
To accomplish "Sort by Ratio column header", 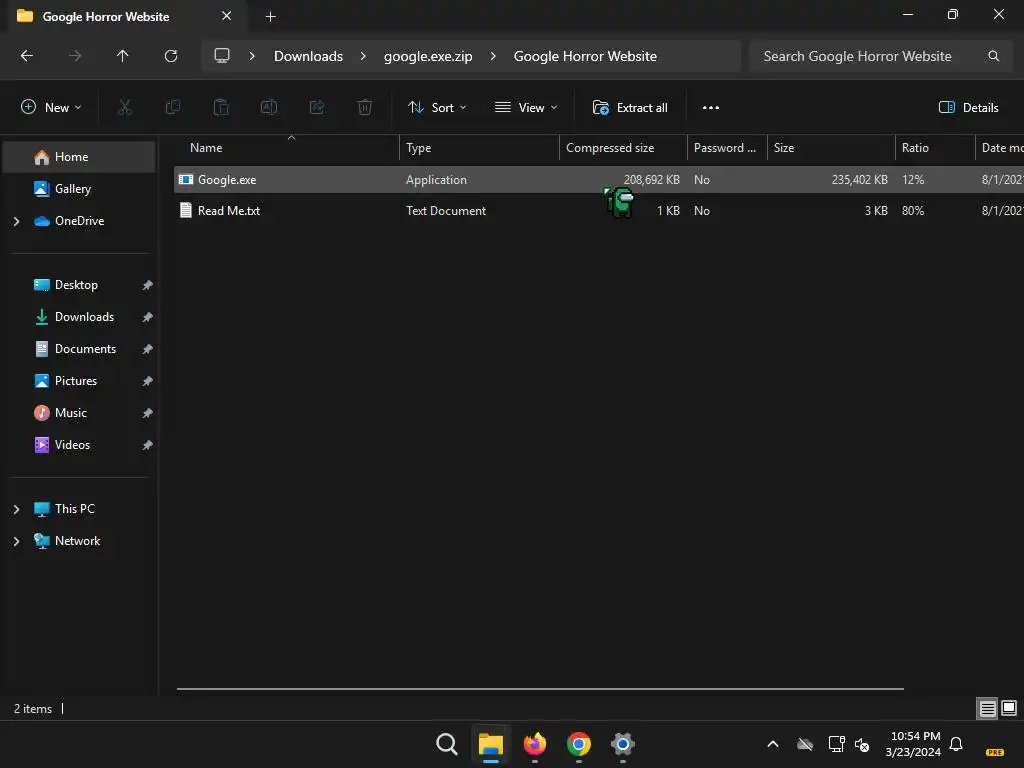I will 935,148.
